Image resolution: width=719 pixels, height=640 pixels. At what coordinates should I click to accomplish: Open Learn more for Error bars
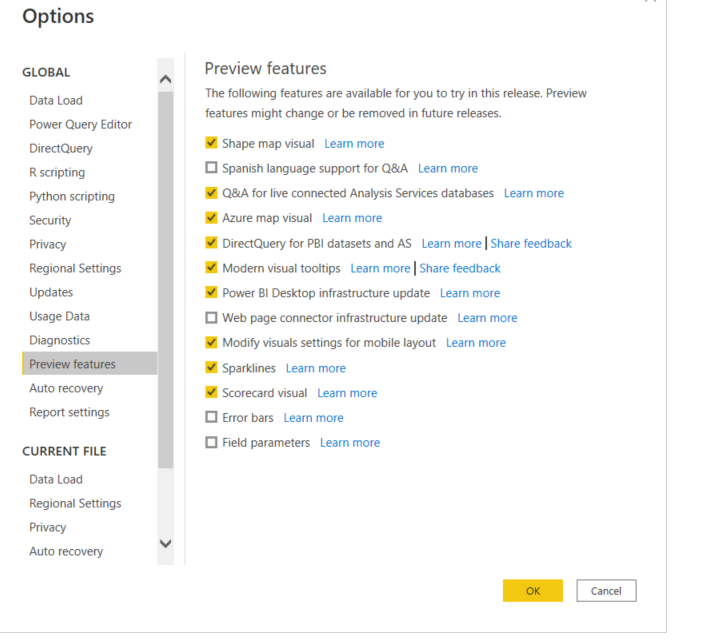click(313, 418)
